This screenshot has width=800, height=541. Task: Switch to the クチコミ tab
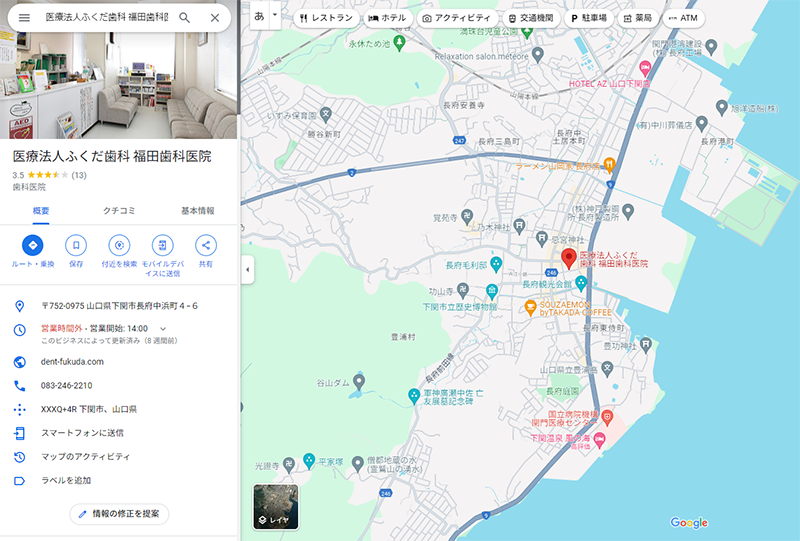(119, 211)
